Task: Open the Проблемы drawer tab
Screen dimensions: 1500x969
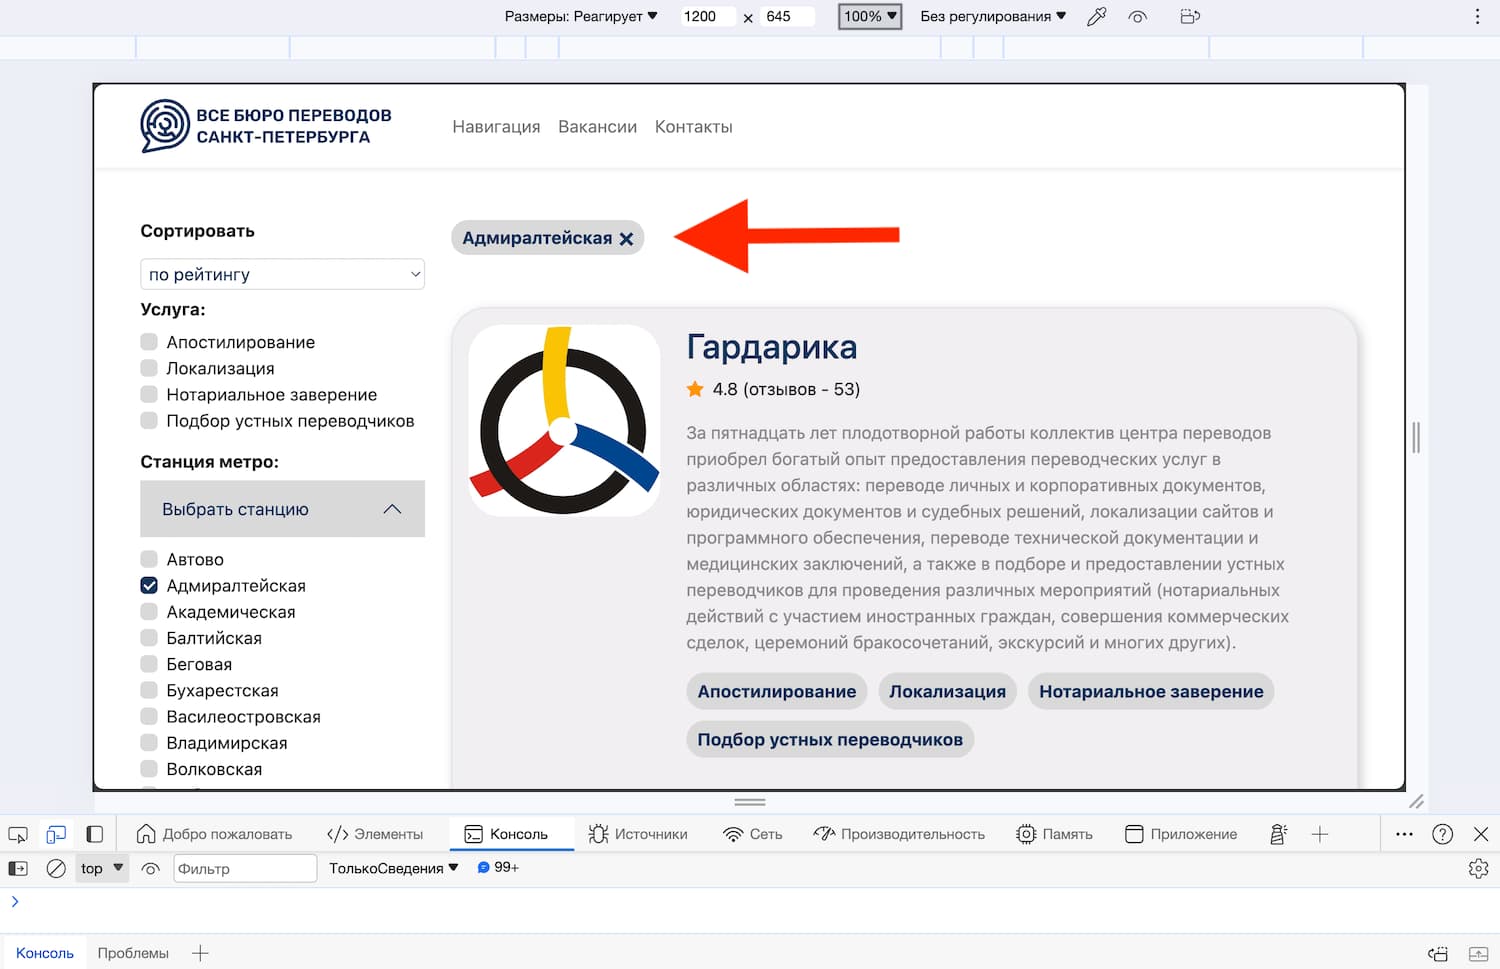Action: [x=133, y=953]
